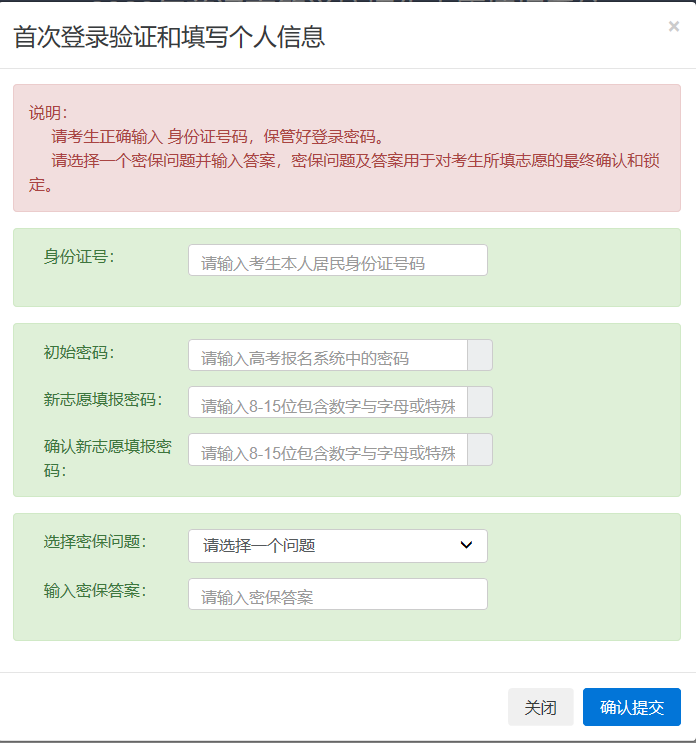Screen dimensions: 696x743
Task: Toggle visibility addon beside 初始密码 field
Action: (x=479, y=355)
